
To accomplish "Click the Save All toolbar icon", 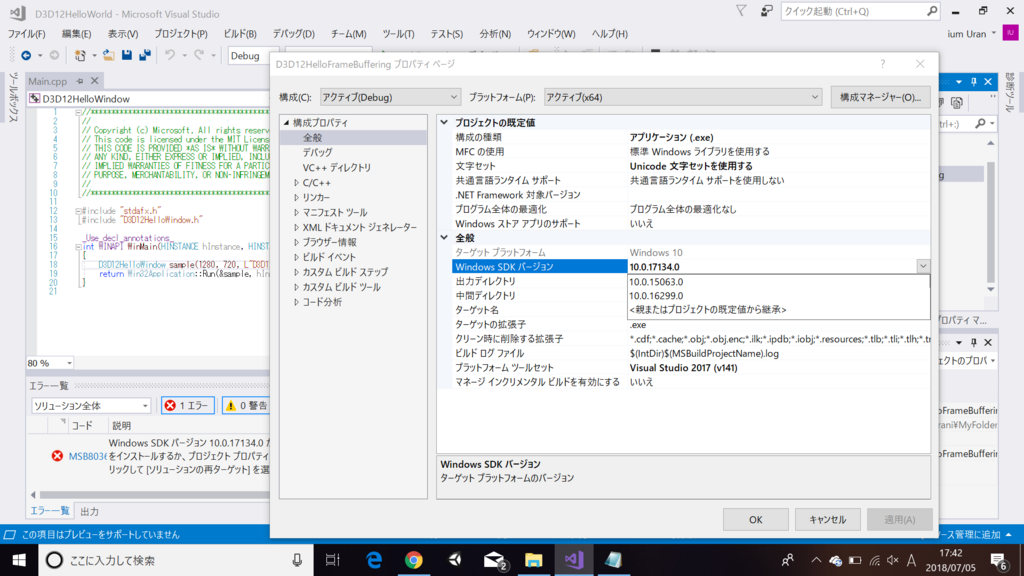I will click(145, 56).
